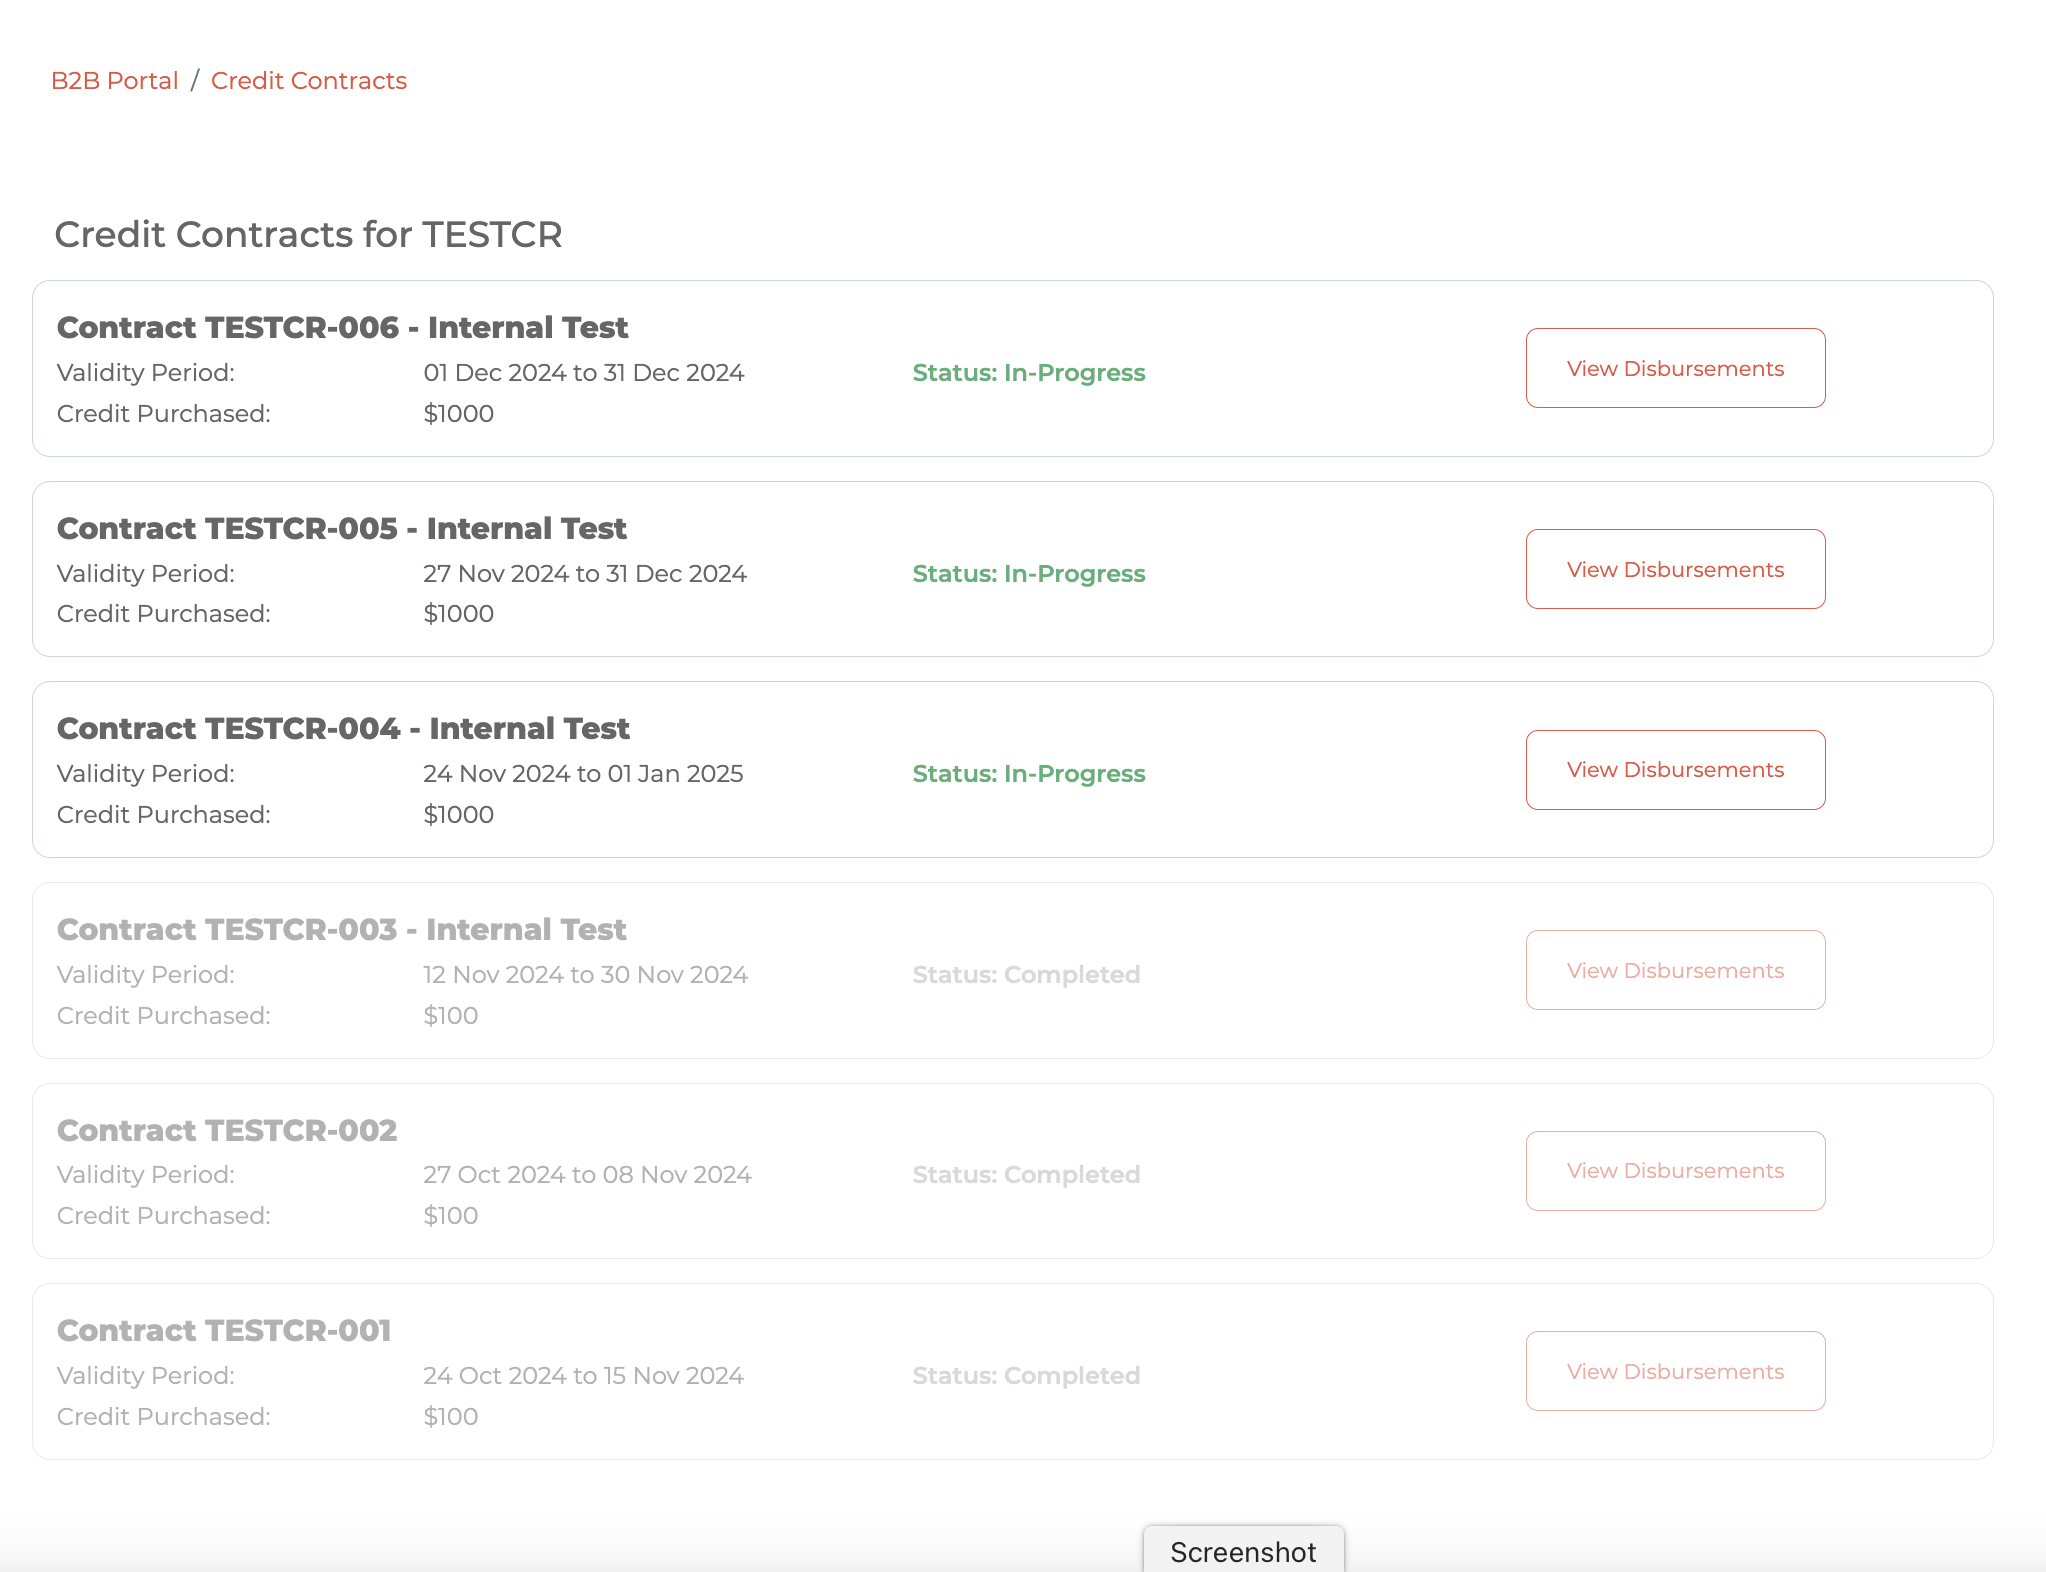Open the B2B Portal breadcrumb link
This screenshot has width=2046, height=1572.
(x=114, y=81)
